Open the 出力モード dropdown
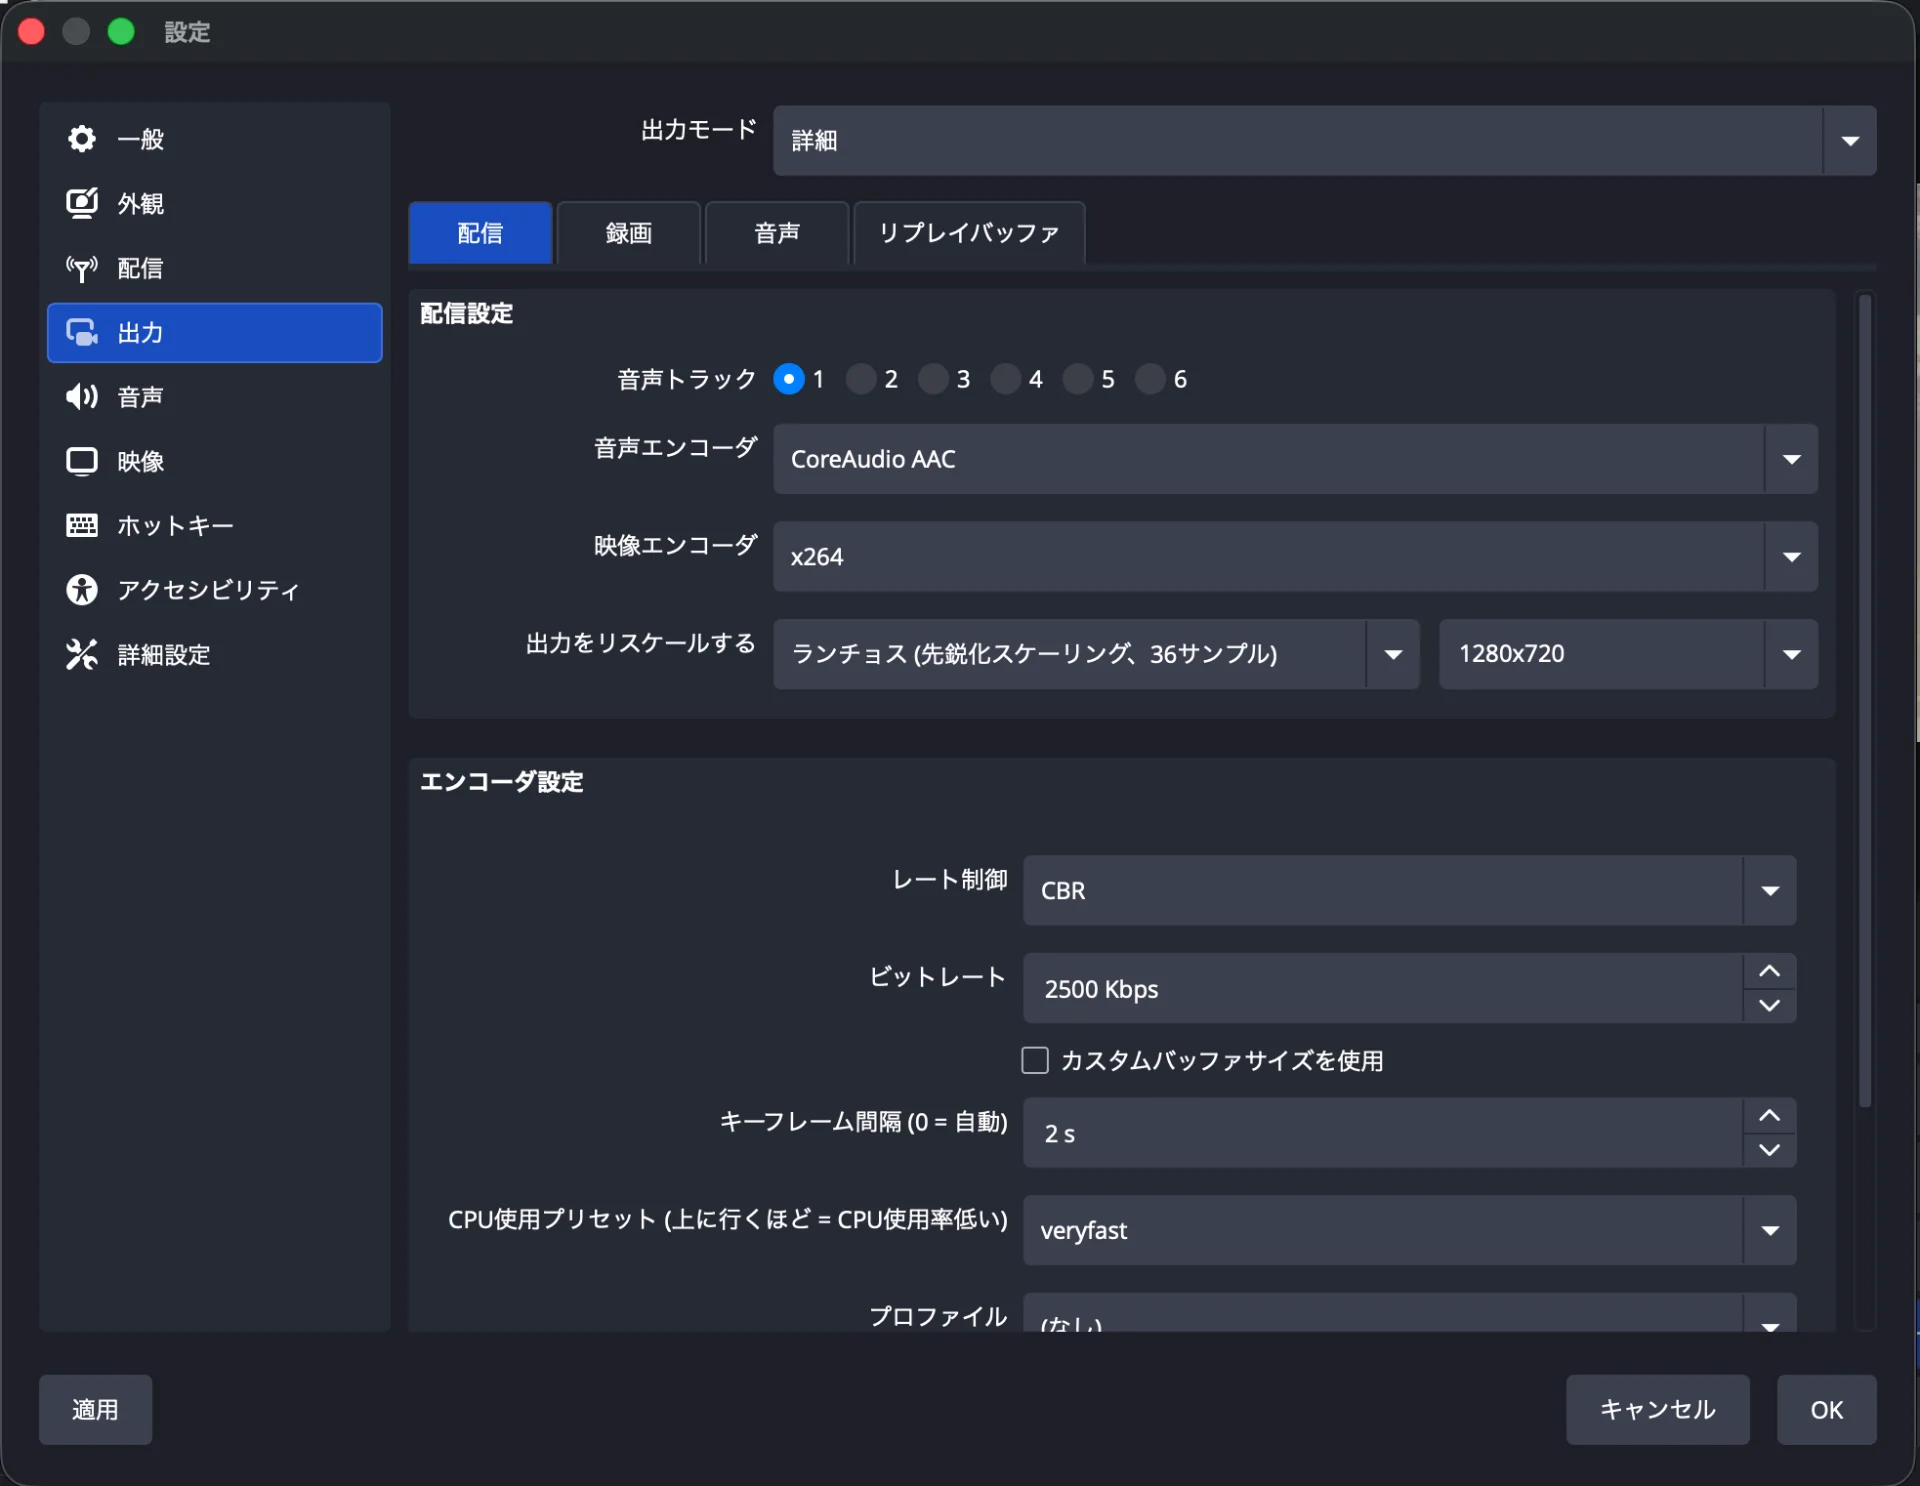The width and height of the screenshot is (1920, 1486). [x=1324, y=141]
